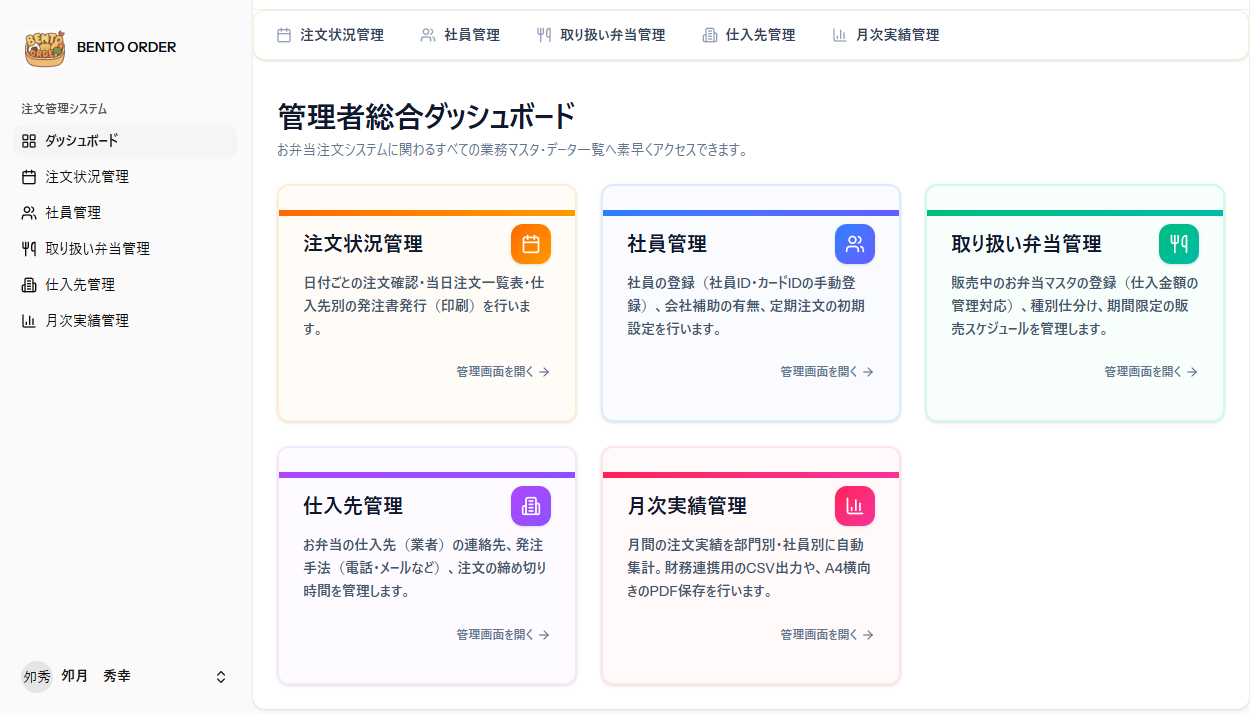Screen dimensions: 1250x715
Task: Click the calendar icon beside sidebar 注文状況管理
Action: [x=28, y=177]
